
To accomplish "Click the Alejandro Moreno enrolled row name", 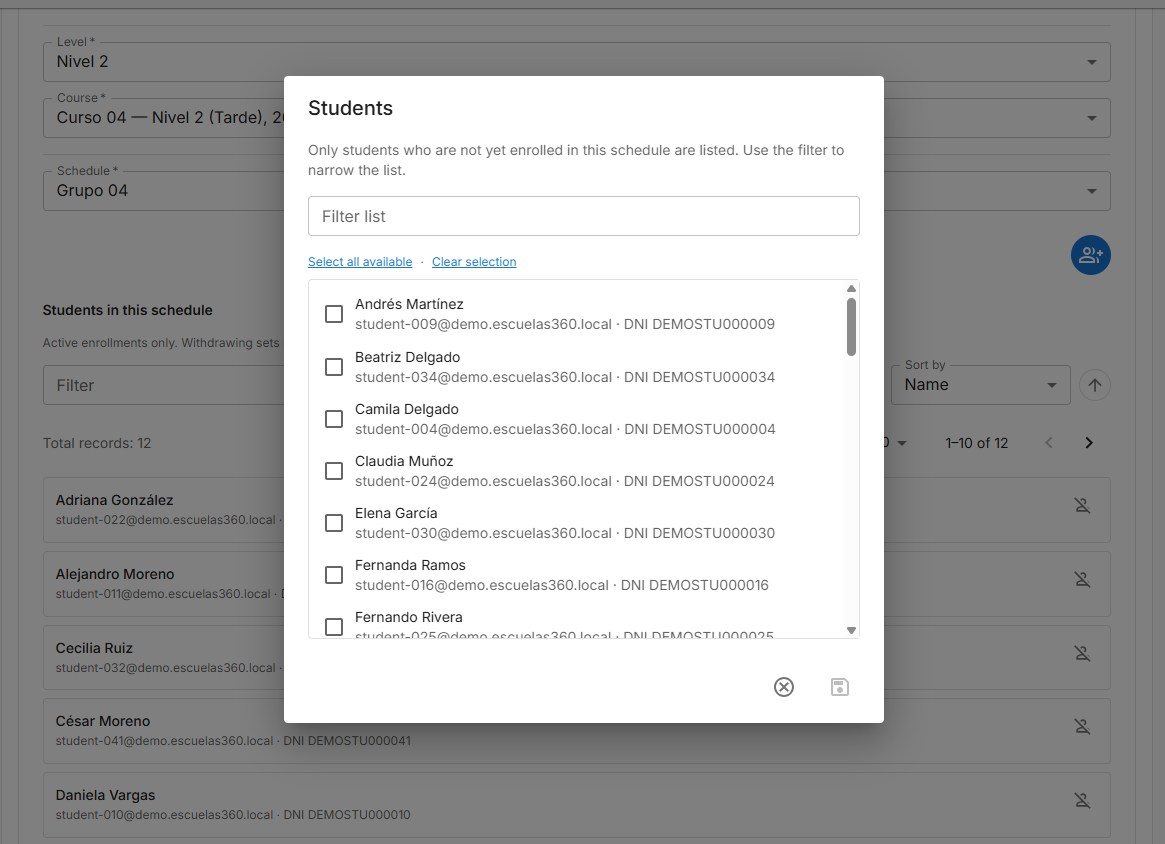I will click(115, 574).
